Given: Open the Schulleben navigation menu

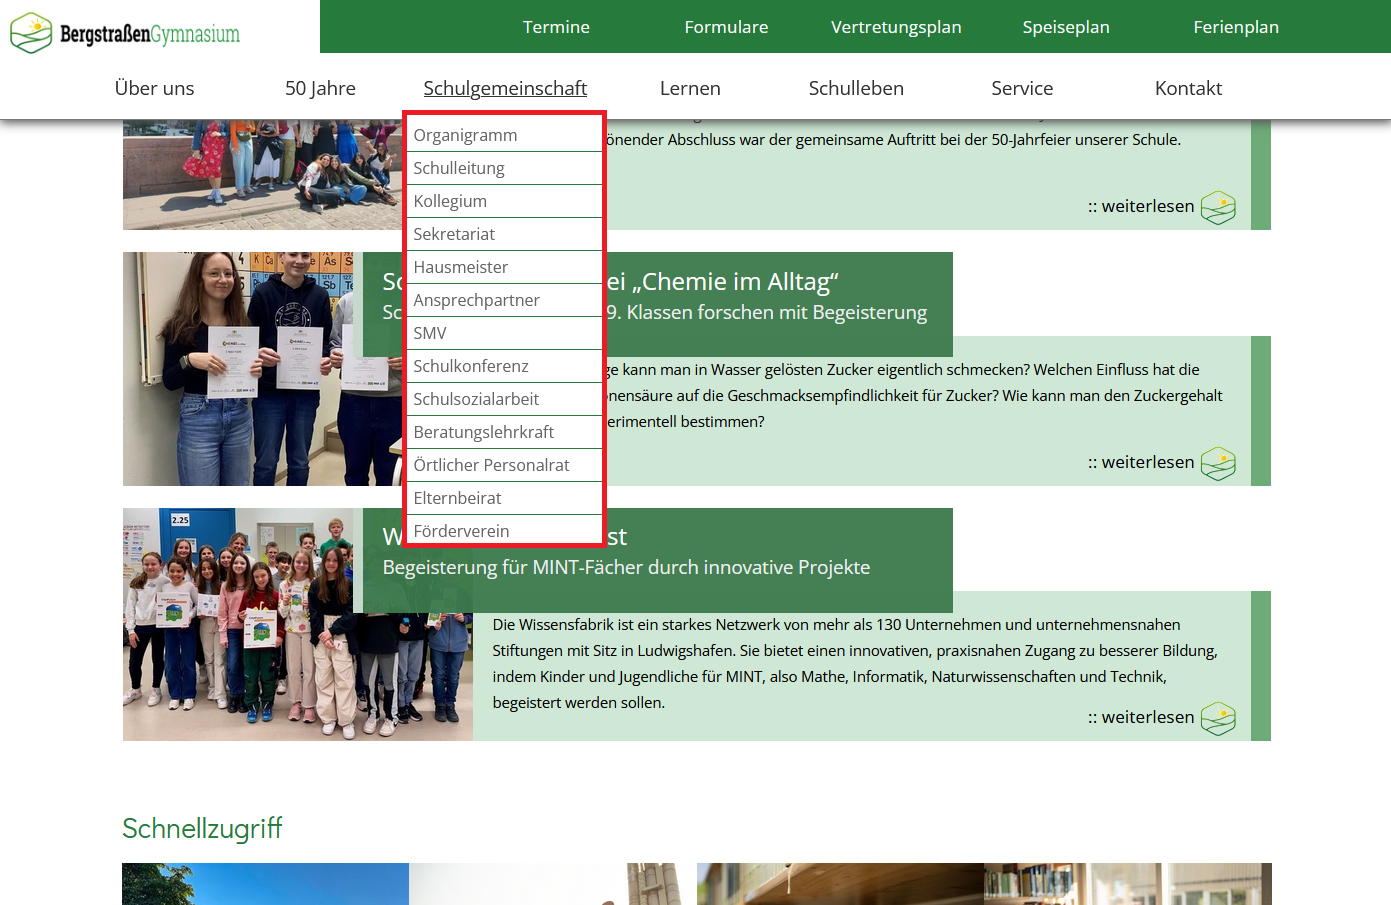Looking at the screenshot, I should [x=856, y=88].
